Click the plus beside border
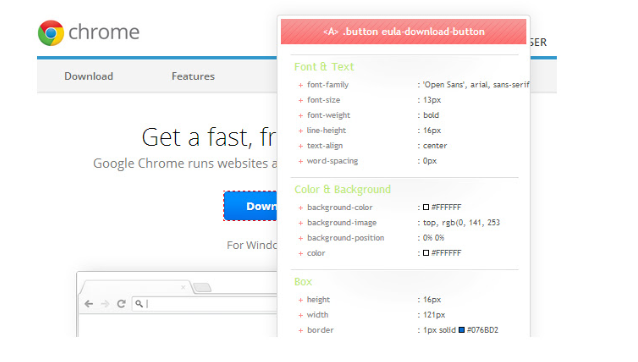638x362 pixels. coord(300,331)
